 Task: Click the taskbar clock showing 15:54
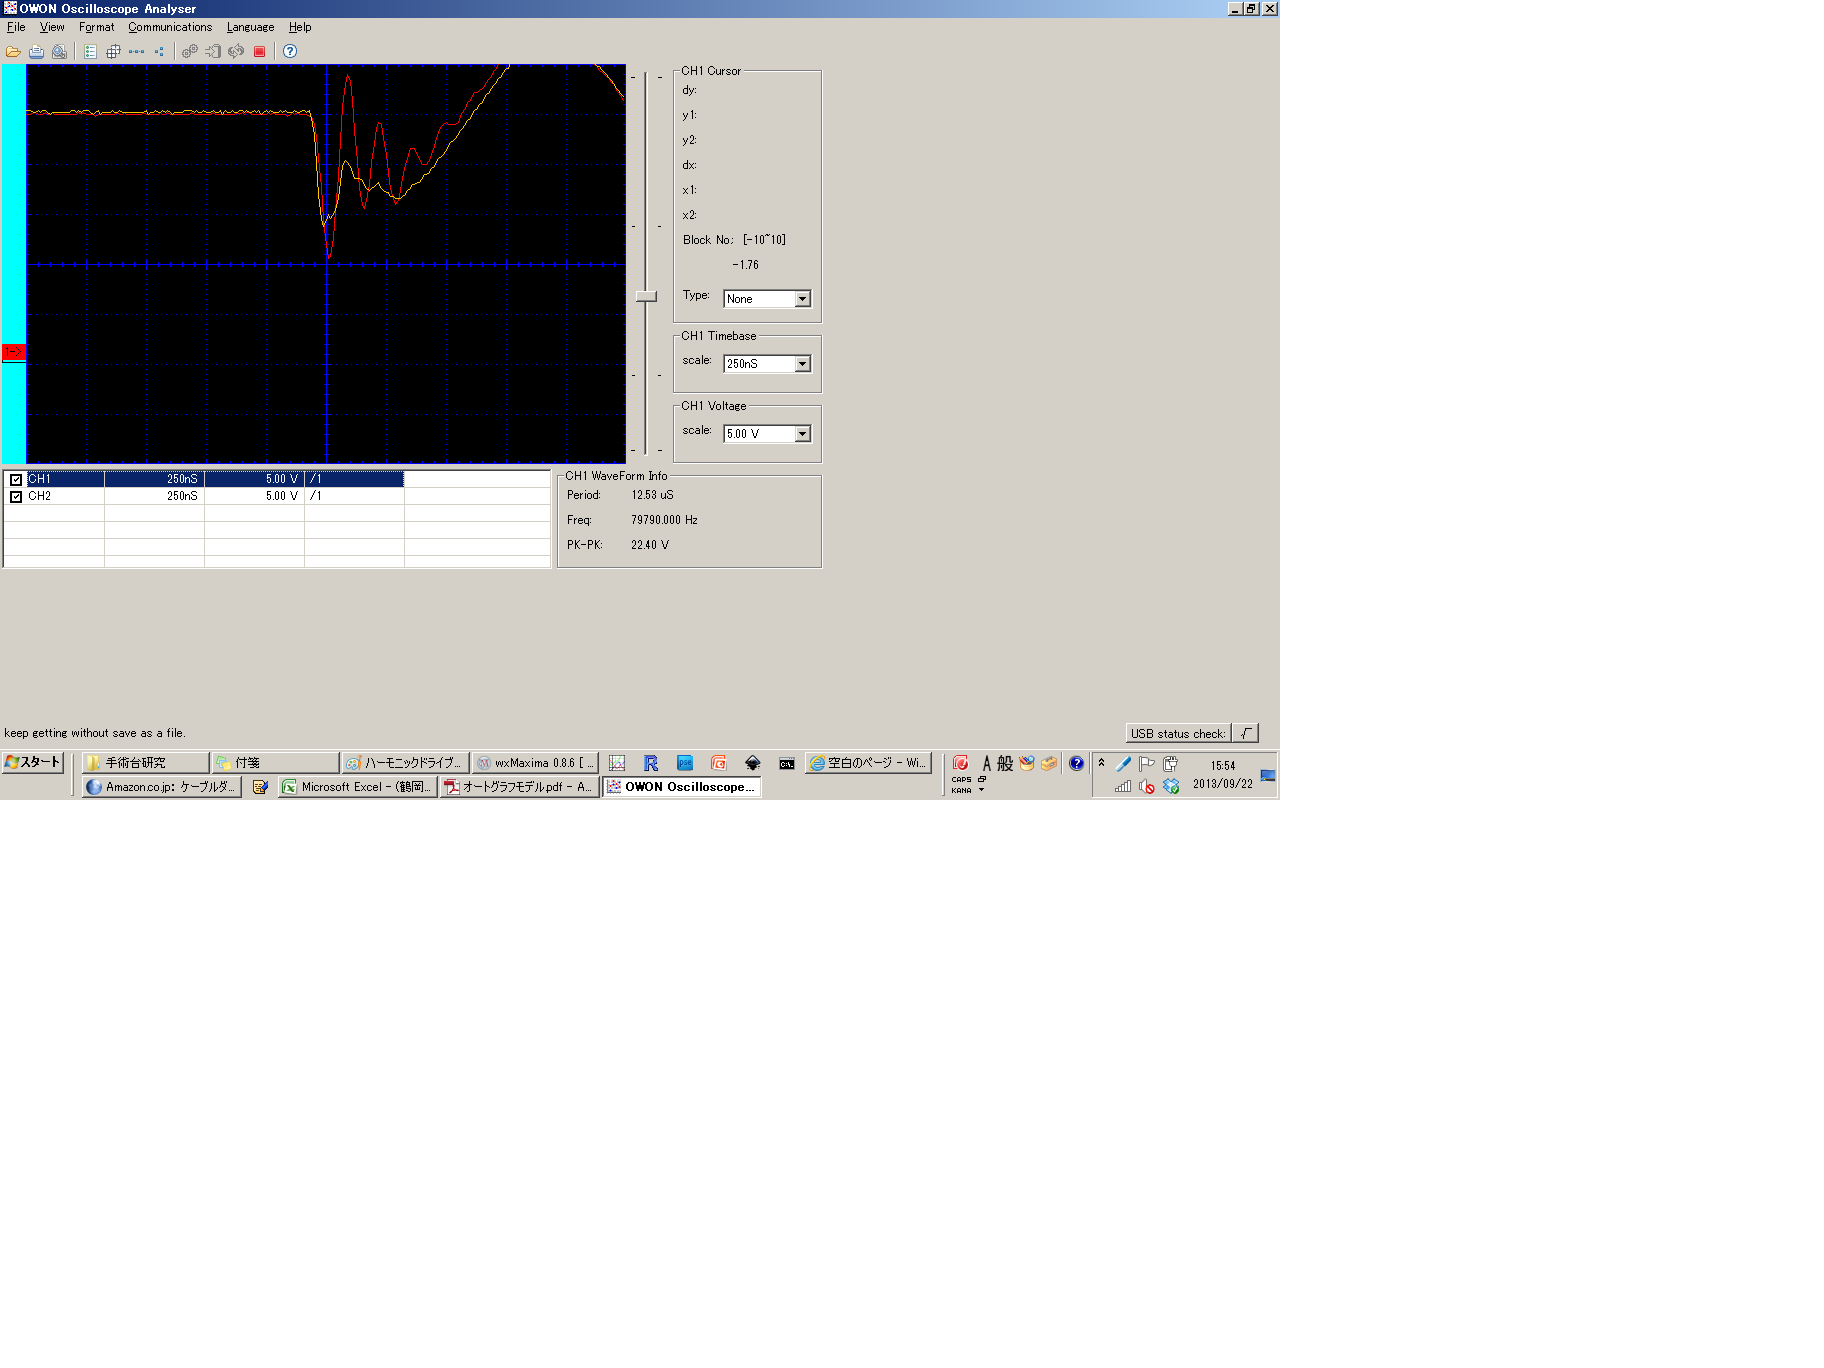[x=1223, y=766]
